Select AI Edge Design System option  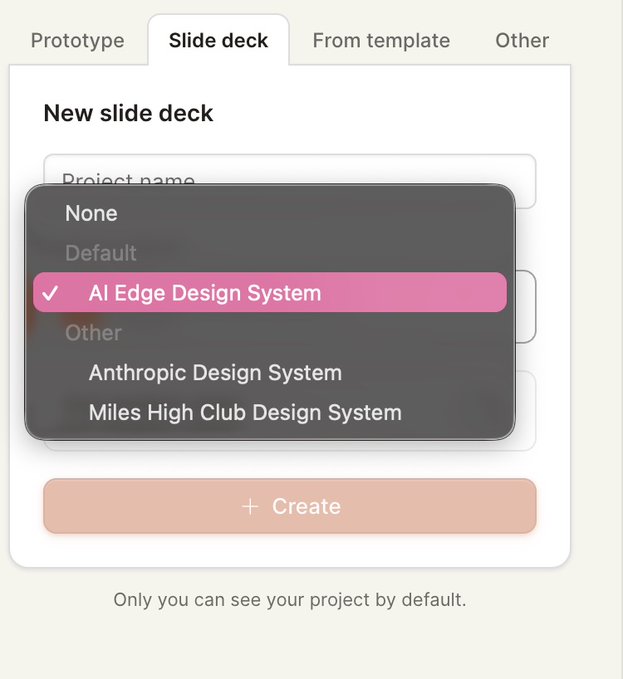[x=270, y=293]
